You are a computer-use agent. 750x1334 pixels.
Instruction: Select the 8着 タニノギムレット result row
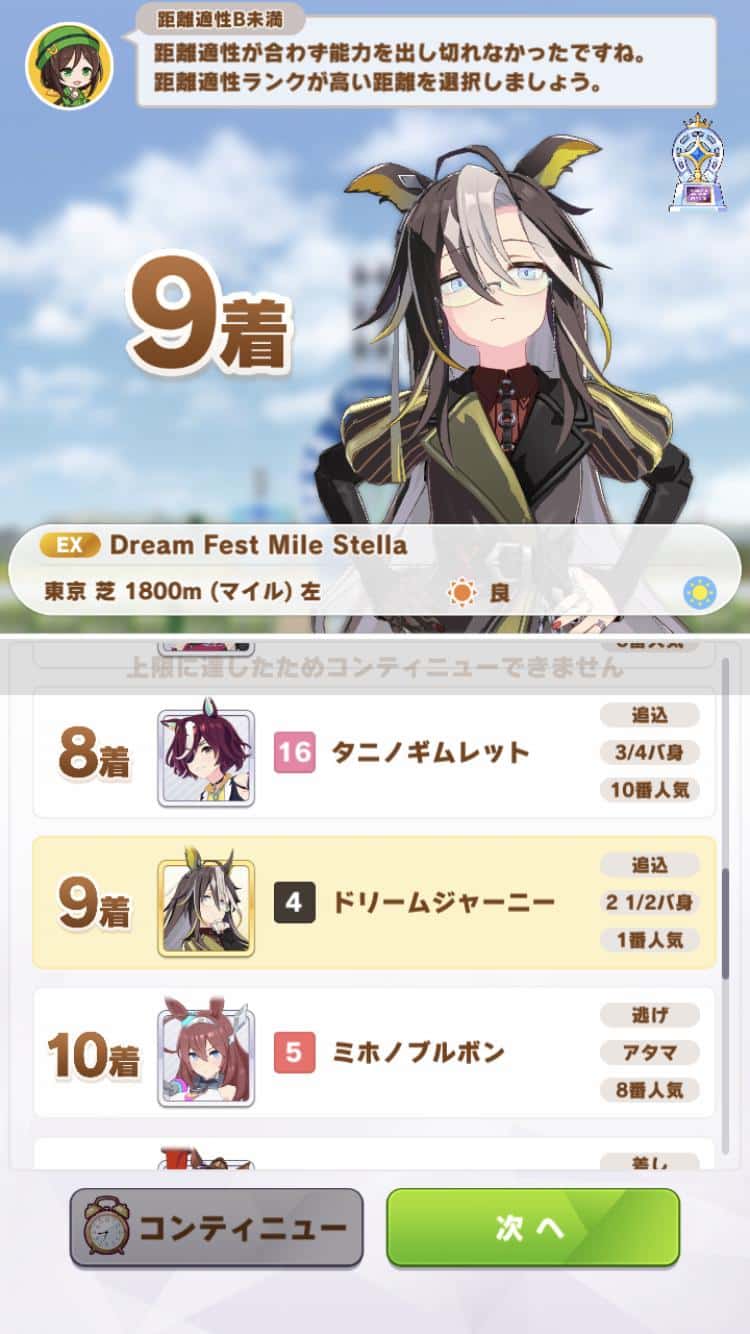click(x=374, y=753)
